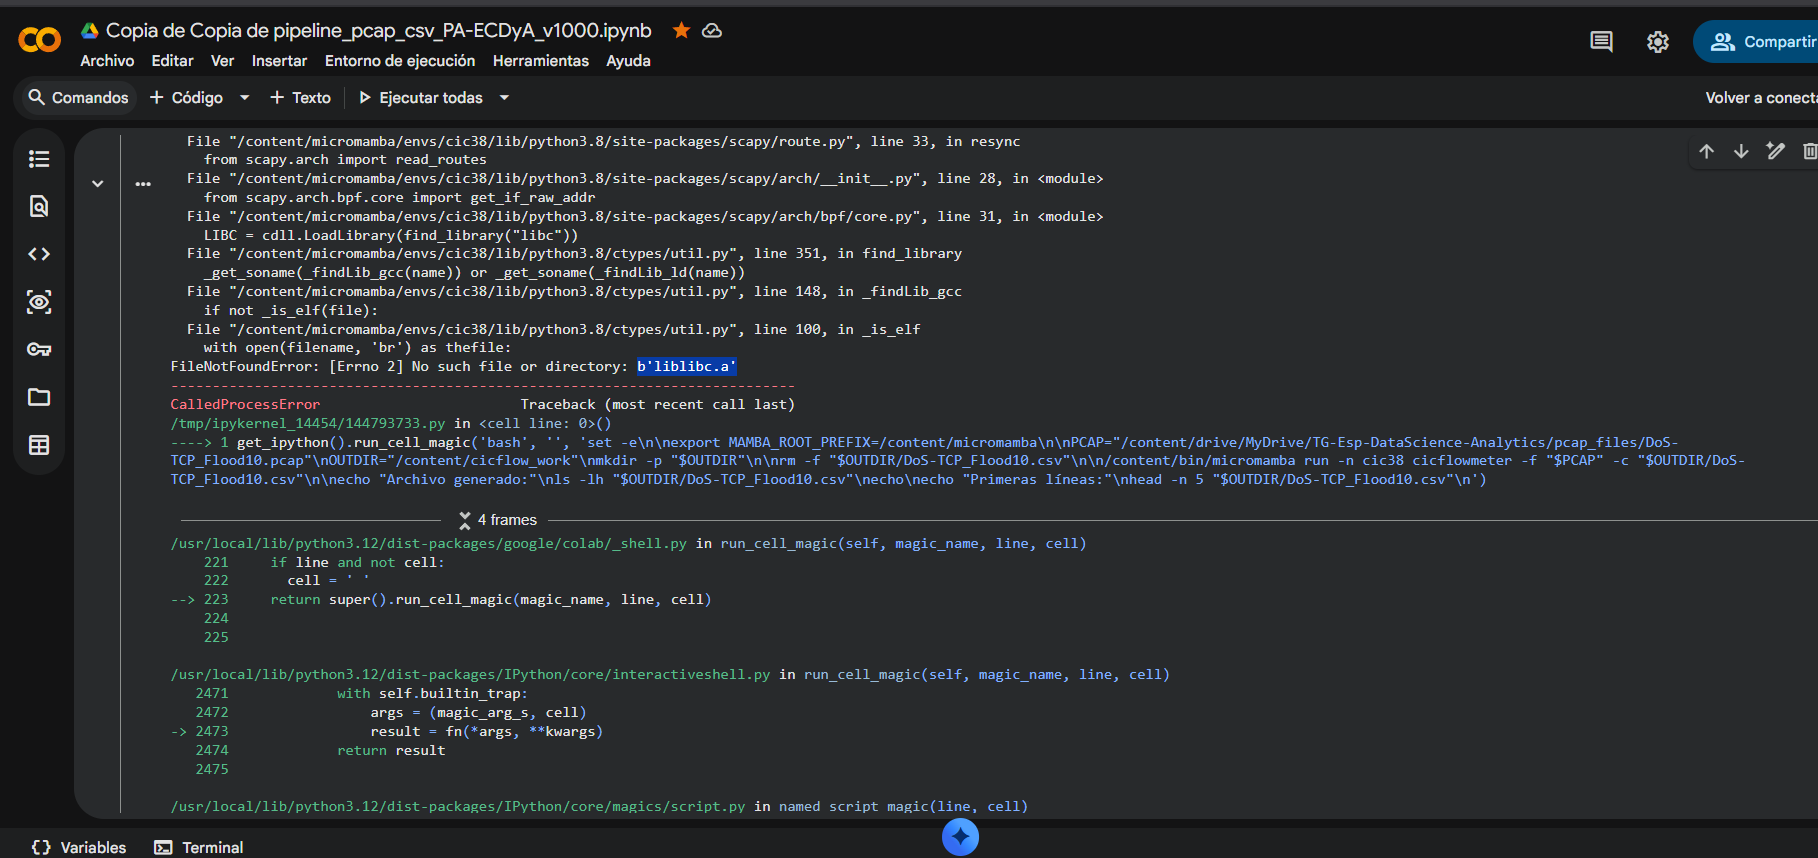This screenshot has height=858, width=1818.
Task: Open the secrets key icon
Action: 39,349
